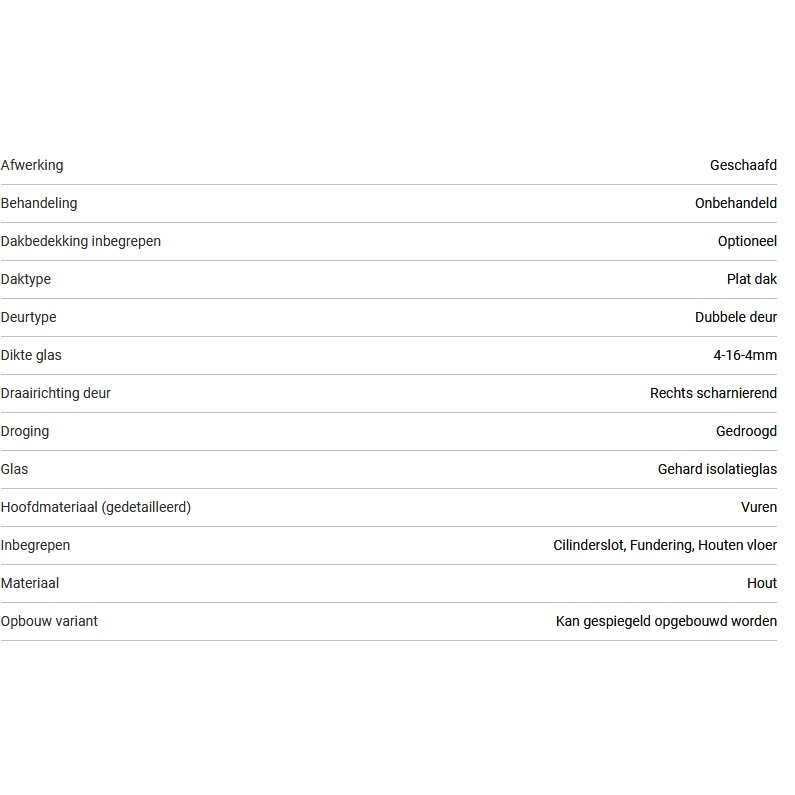The image size is (795, 795).
Task: Select the Gedroogd value text
Action: click(746, 431)
